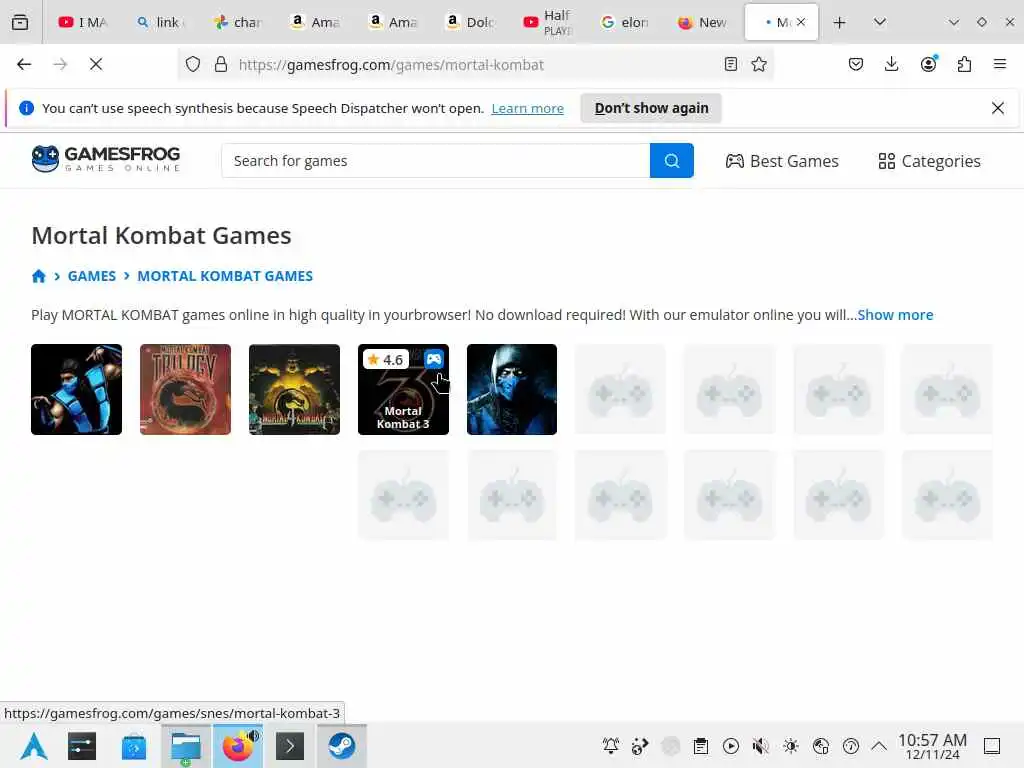Open the Firefox View icon in the tab bar
1024x768 pixels.
(x=20, y=22)
